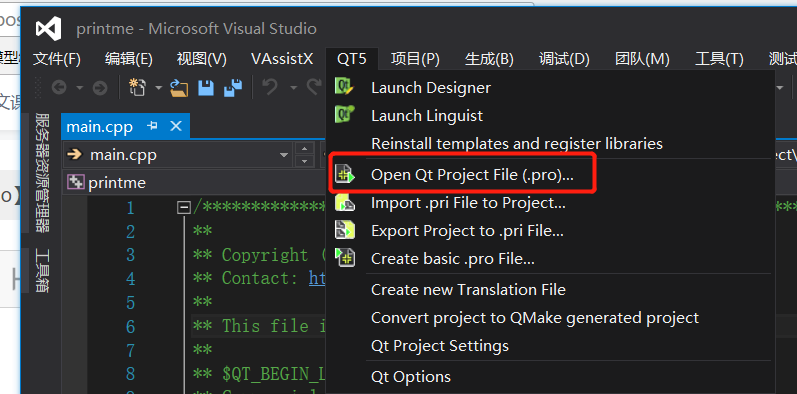Click the Save file toolbar icon
This screenshot has width=797, height=394.
click(x=205, y=88)
